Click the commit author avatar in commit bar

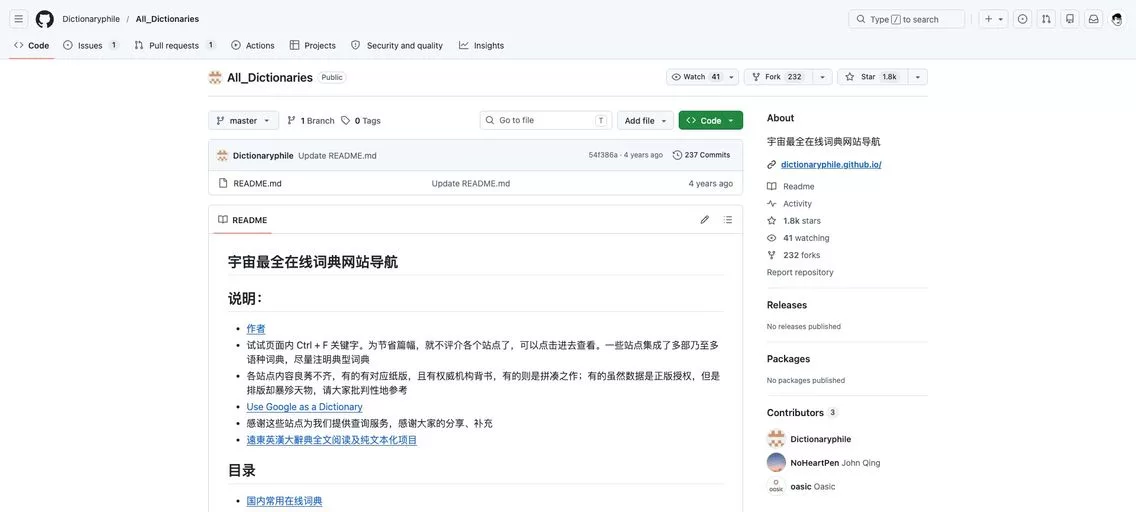(222, 156)
